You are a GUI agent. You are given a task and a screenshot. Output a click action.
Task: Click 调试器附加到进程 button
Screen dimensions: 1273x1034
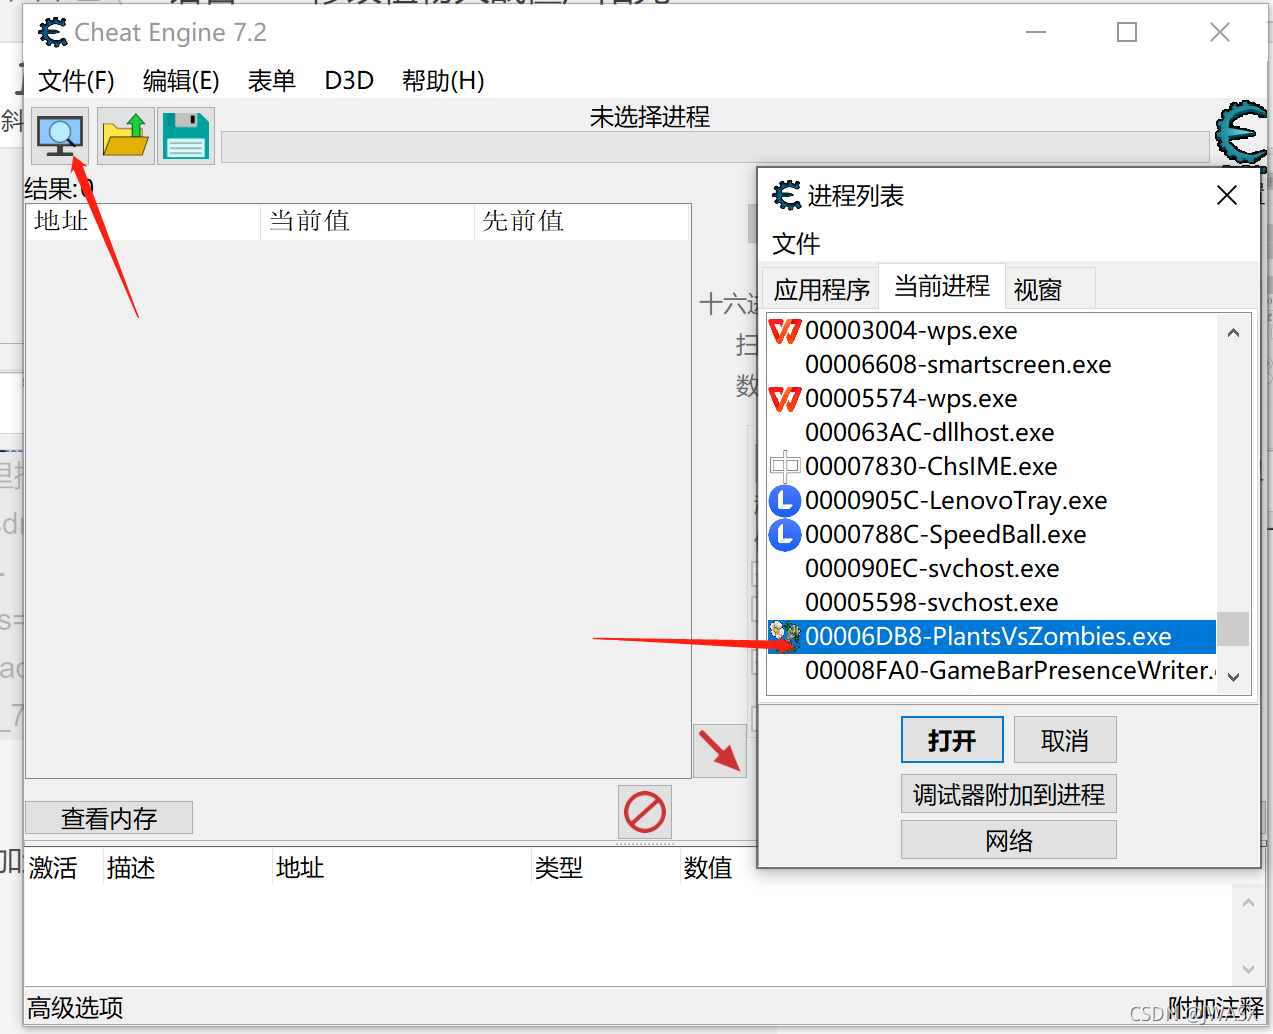tap(1009, 794)
